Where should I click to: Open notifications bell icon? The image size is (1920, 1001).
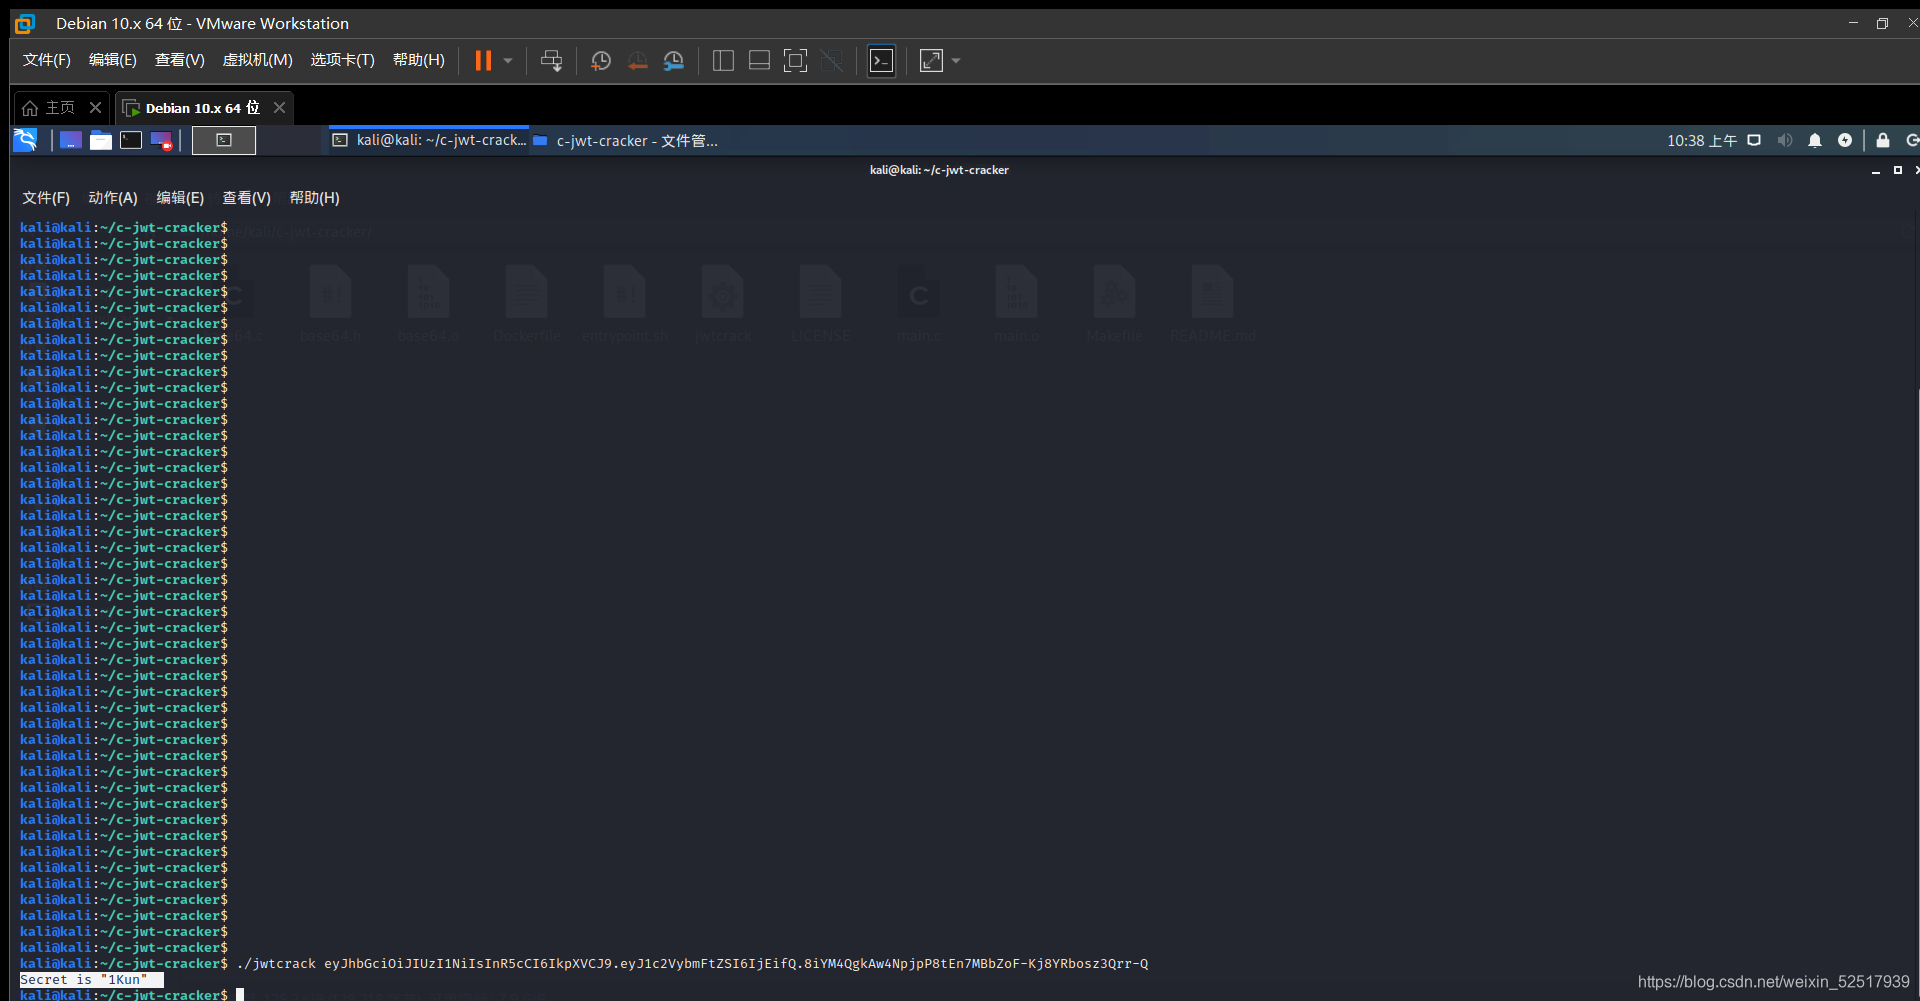[x=1815, y=140]
